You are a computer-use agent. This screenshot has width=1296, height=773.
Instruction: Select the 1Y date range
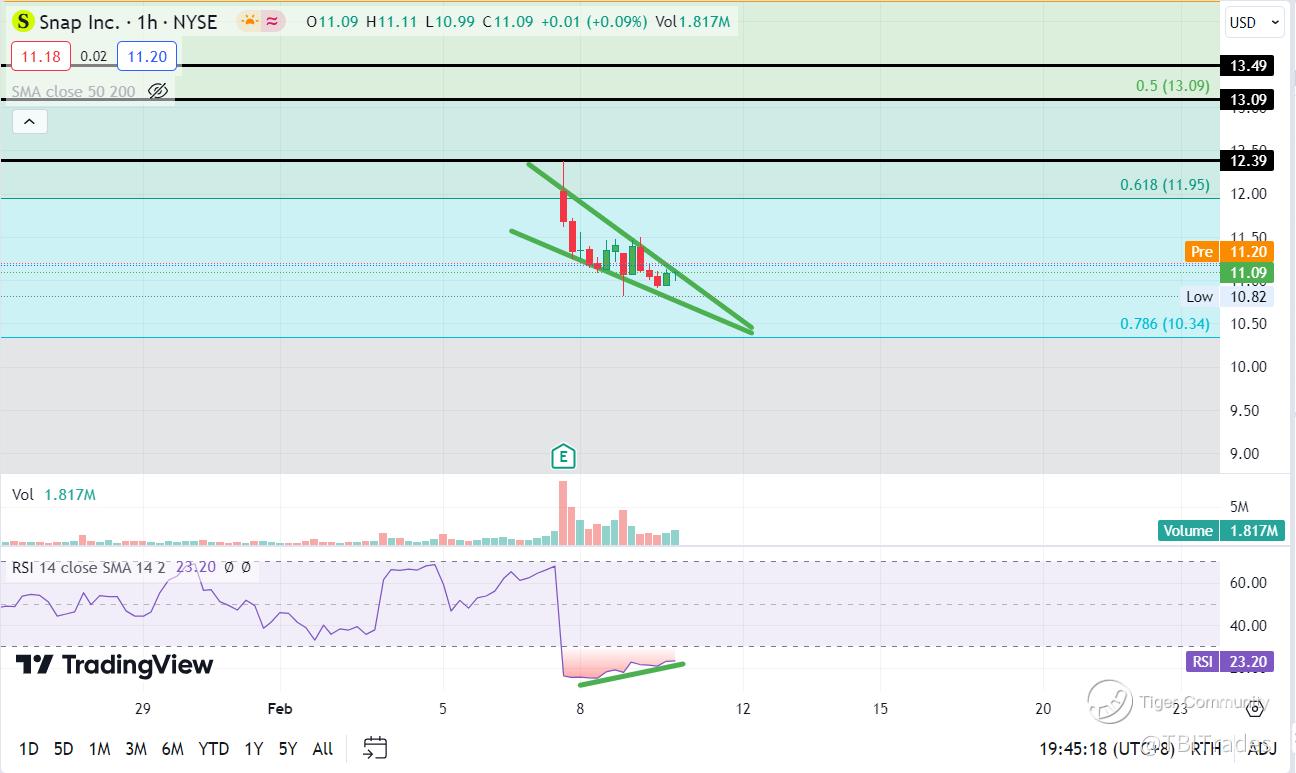255,748
